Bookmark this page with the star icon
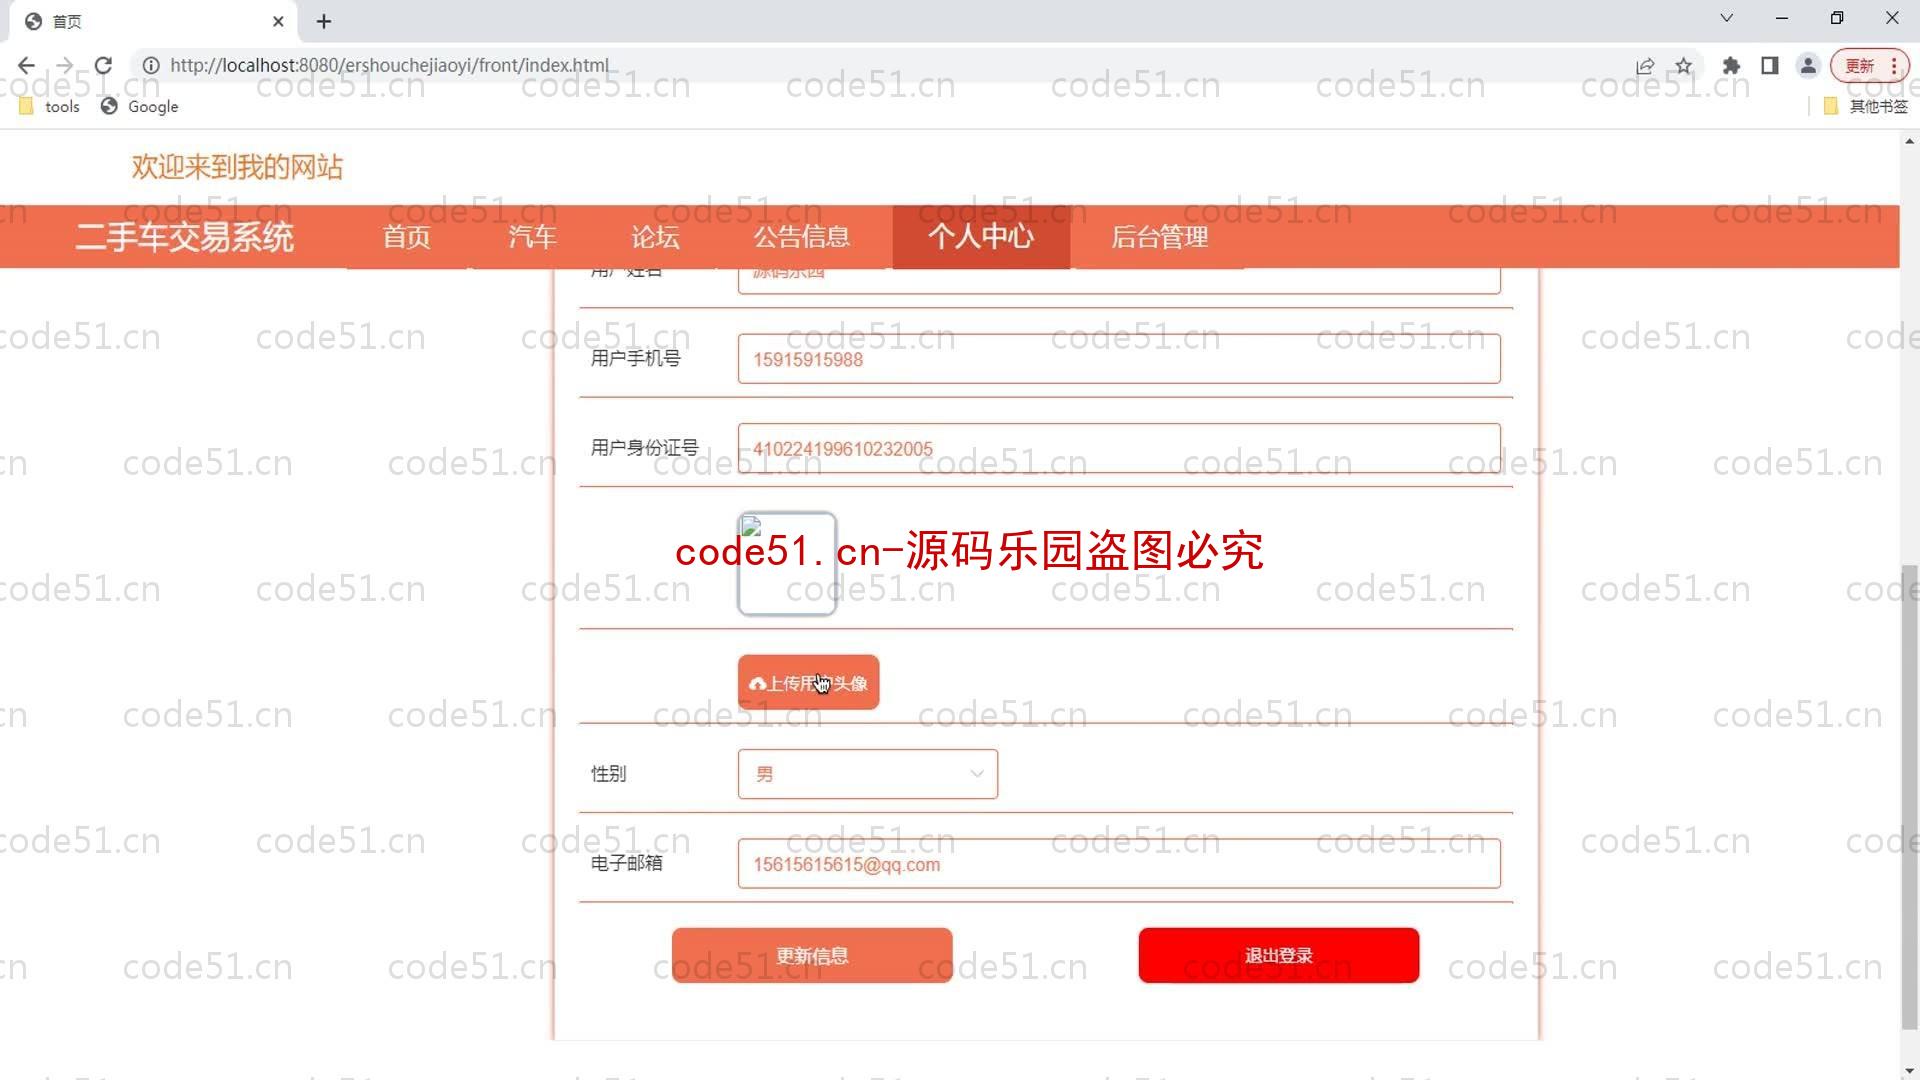1920x1080 pixels. pos(1684,66)
